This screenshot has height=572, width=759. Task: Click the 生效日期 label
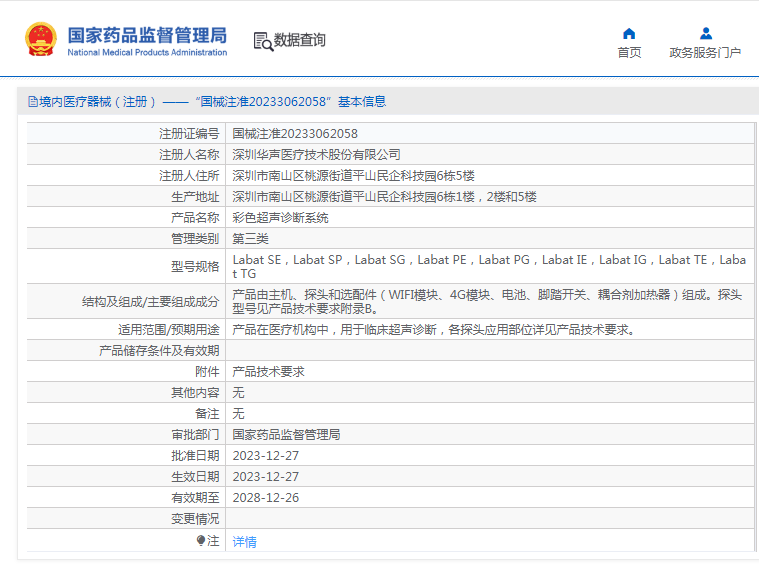coord(195,477)
